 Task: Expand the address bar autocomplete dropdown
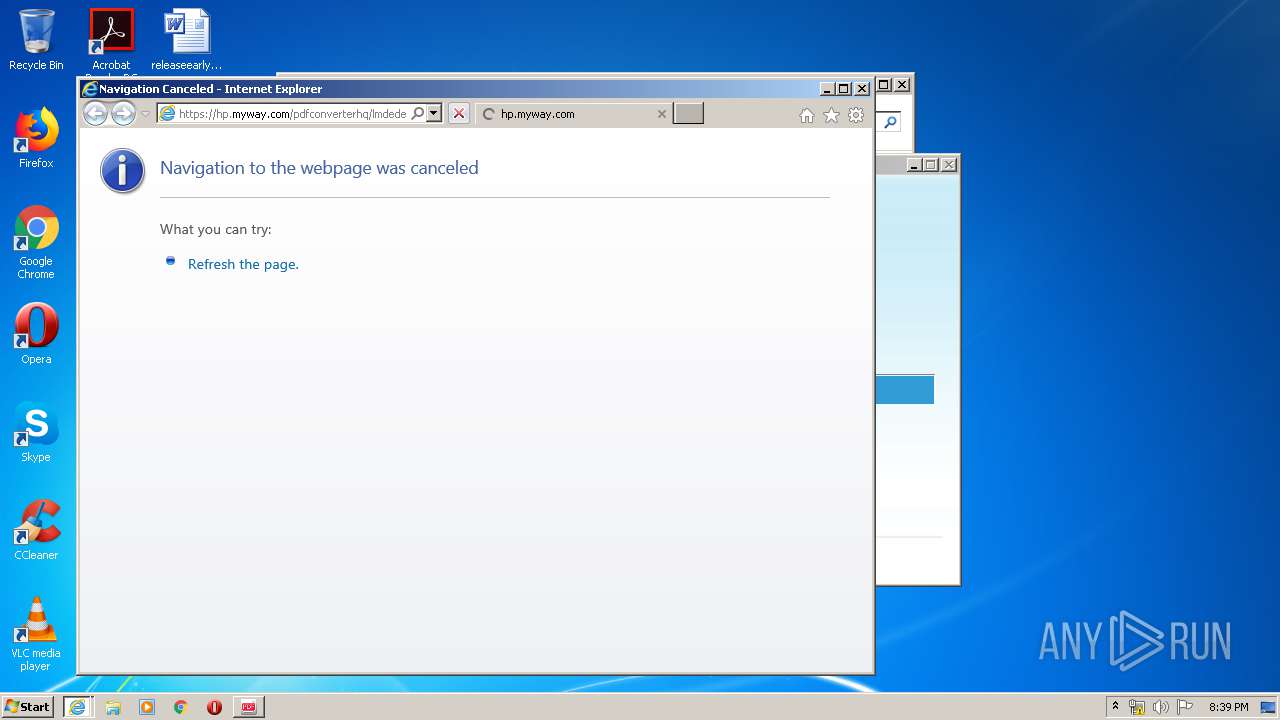(x=434, y=114)
